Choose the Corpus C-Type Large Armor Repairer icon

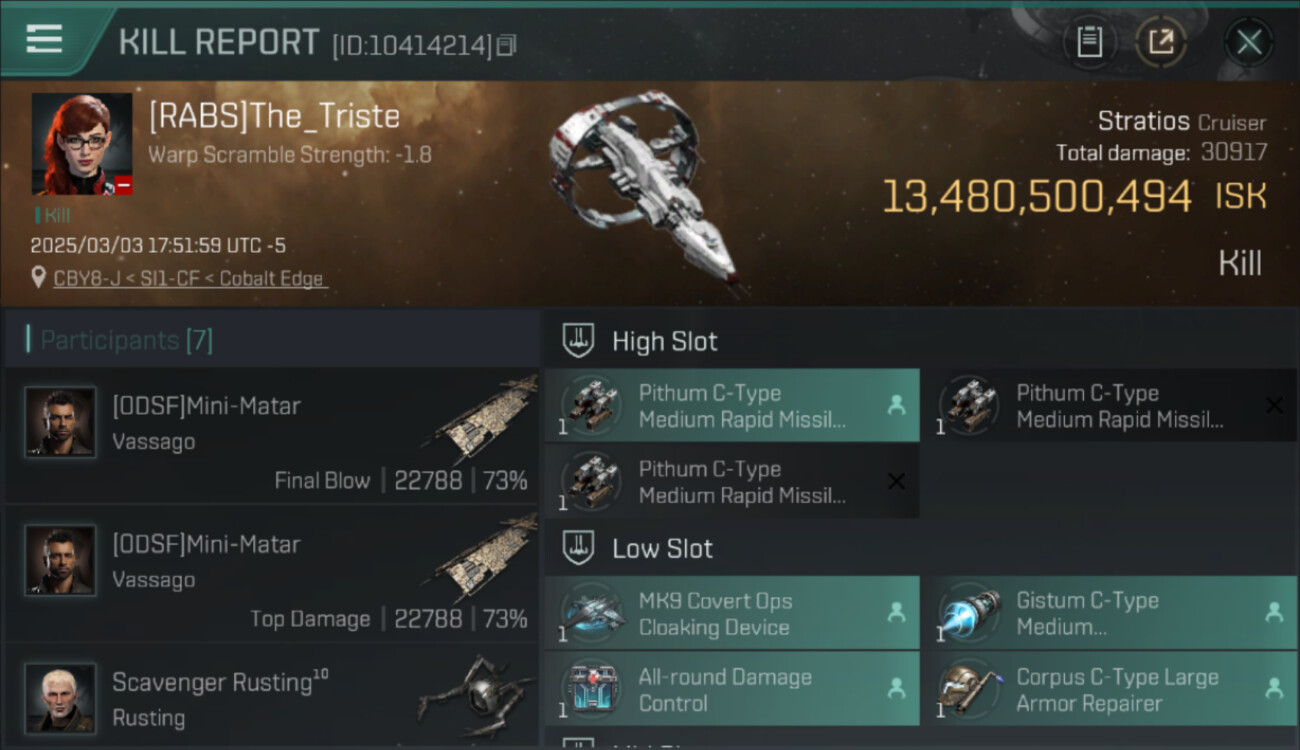[x=970, y=689]
